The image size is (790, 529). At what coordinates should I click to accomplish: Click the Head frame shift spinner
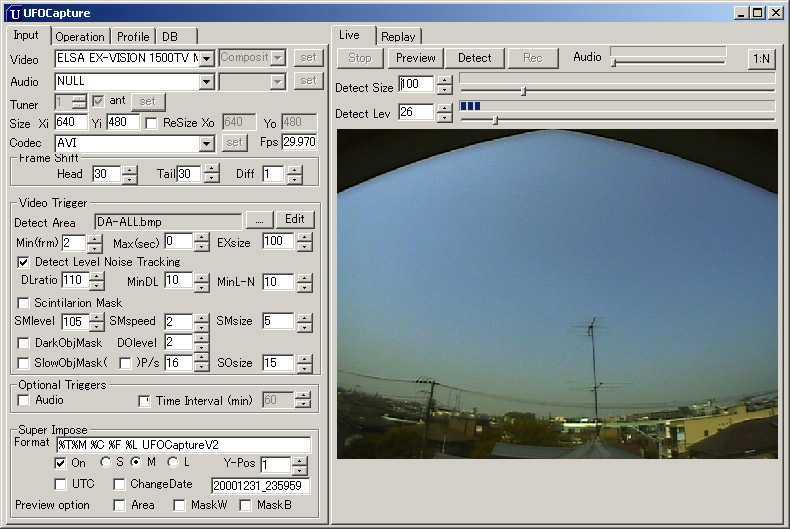coord(129,175)
